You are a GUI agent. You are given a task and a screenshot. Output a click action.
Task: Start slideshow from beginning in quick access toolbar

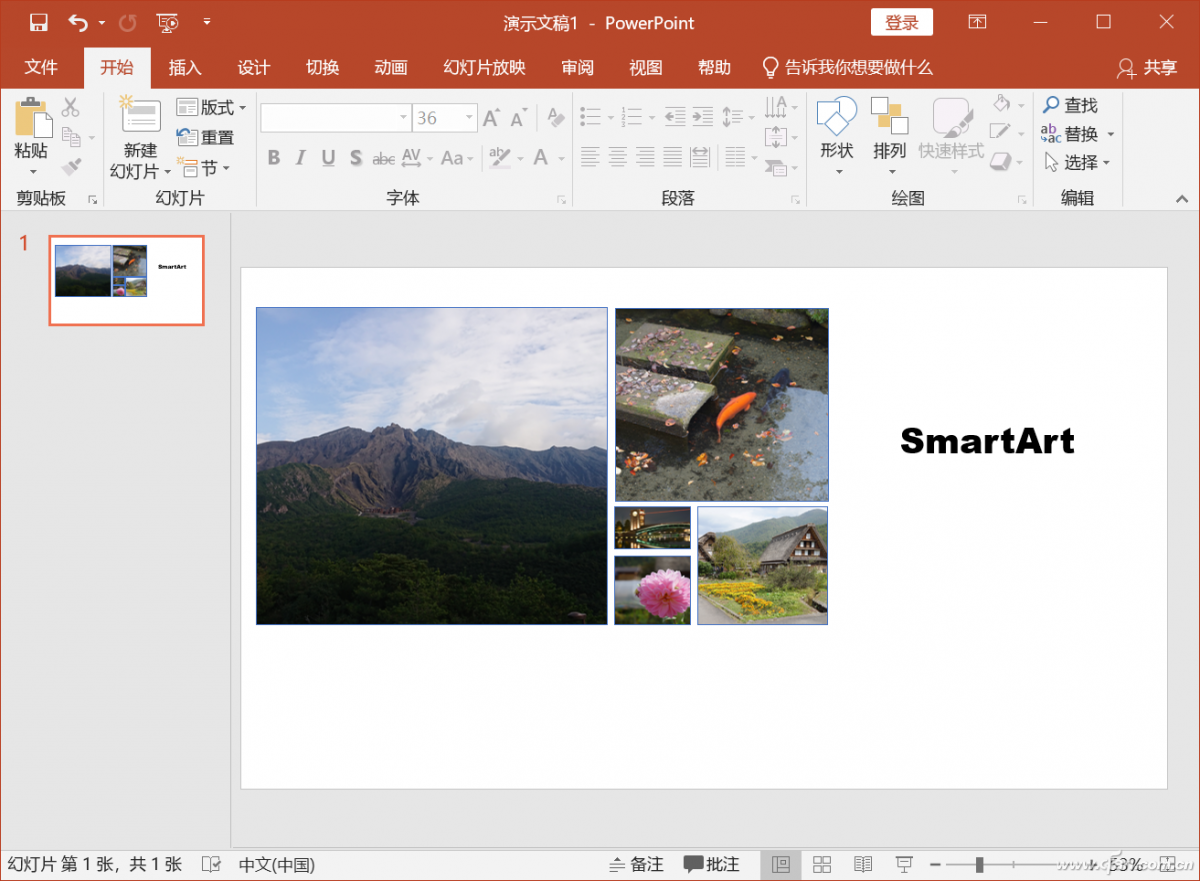tap(168, 22)
